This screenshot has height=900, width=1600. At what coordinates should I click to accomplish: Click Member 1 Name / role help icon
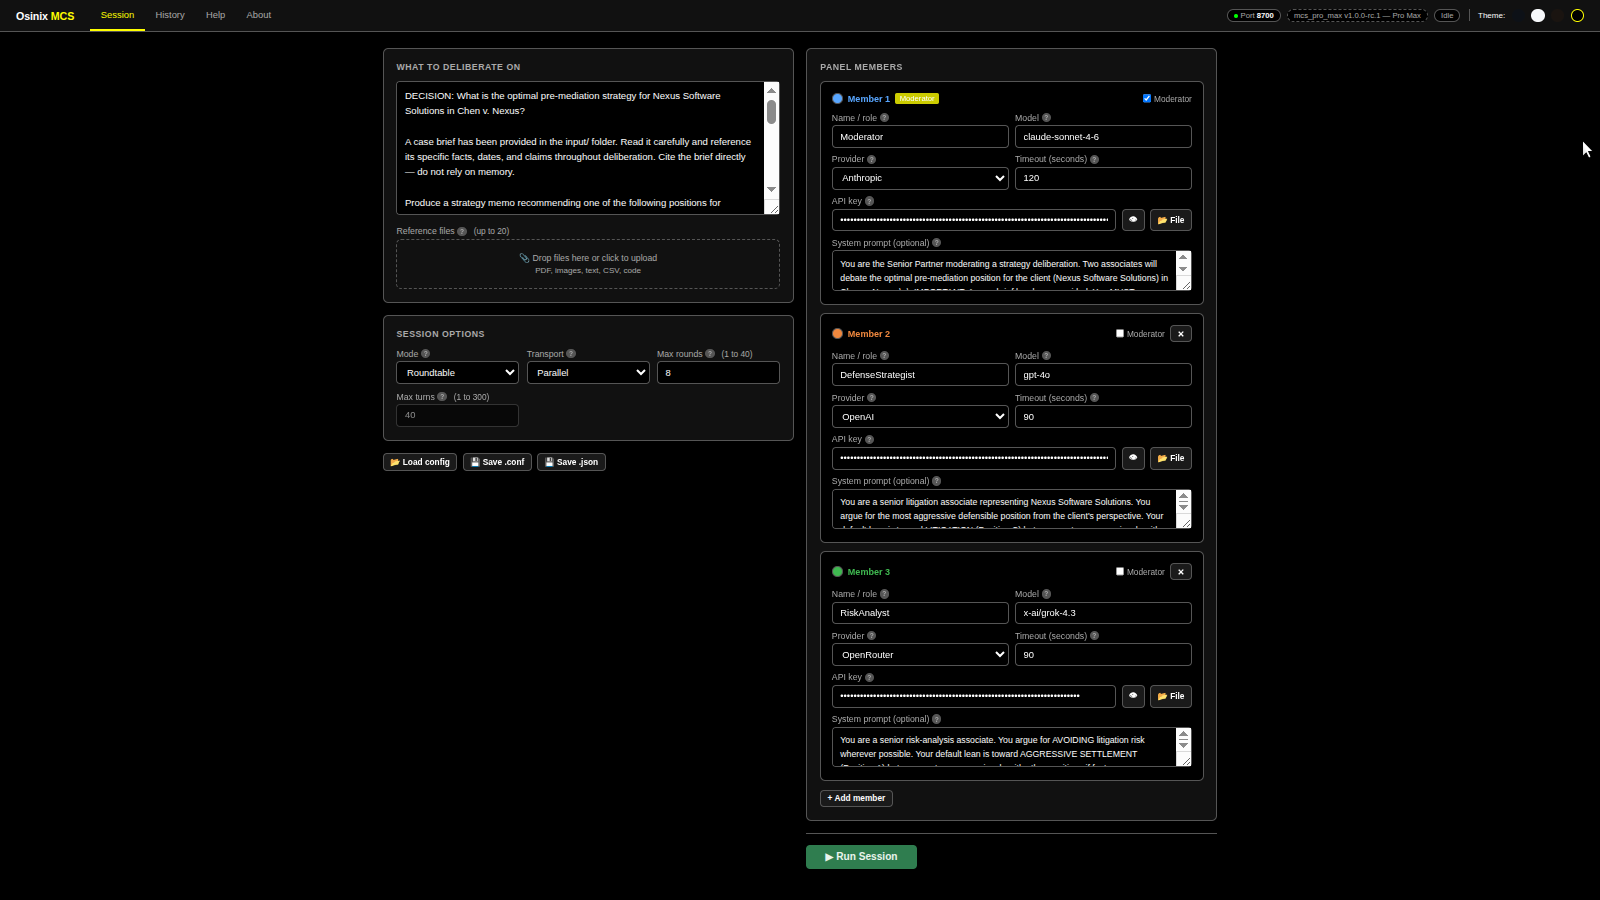[x=884, y=118]
